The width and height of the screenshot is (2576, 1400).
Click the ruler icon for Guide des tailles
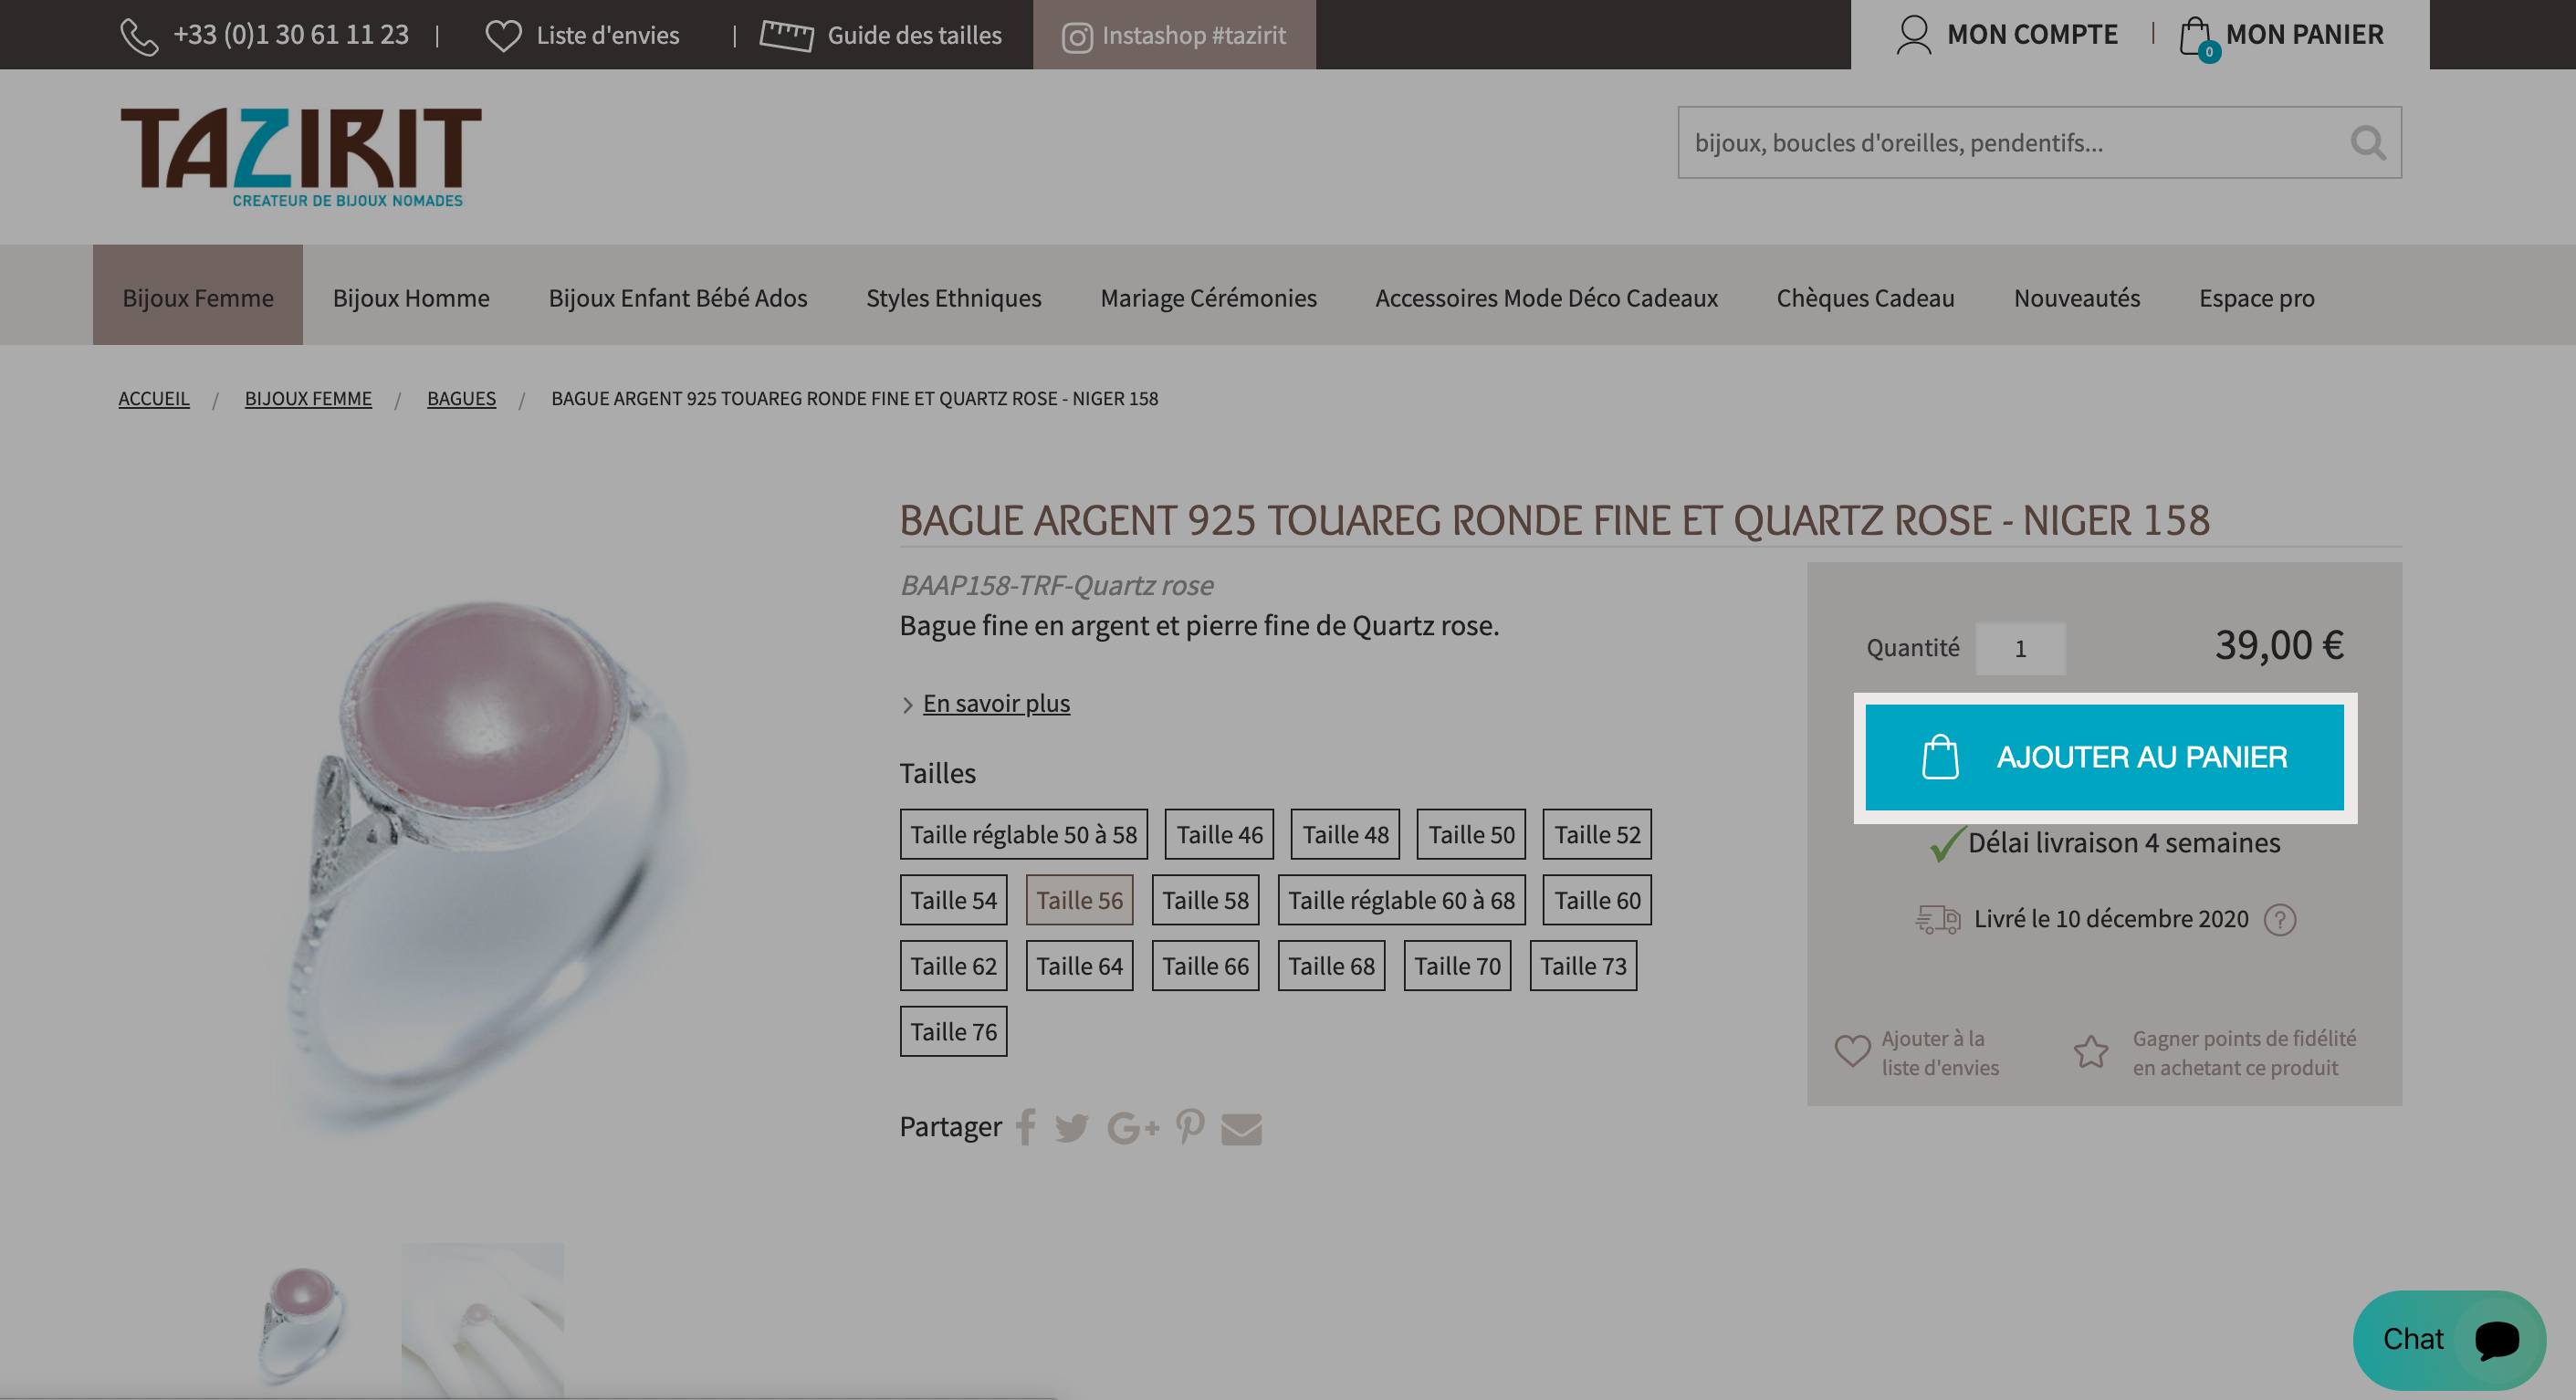tap(786, 35)
